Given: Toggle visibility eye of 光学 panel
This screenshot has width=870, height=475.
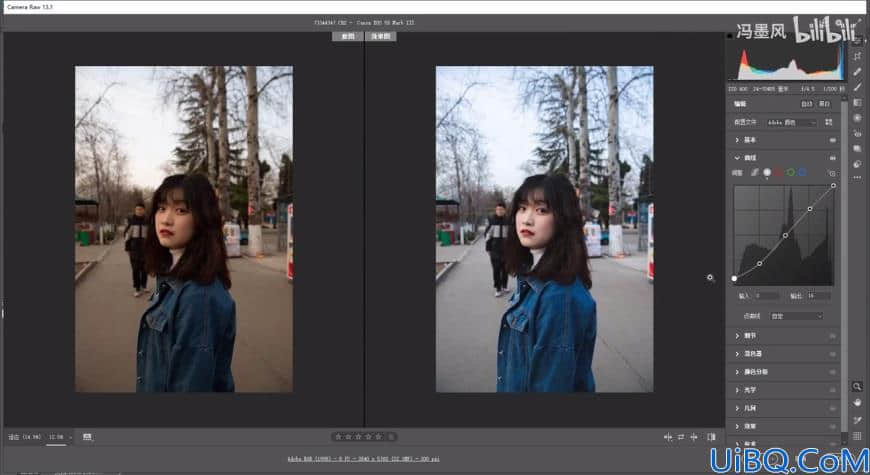Looking at the screenshot, I should pyautogui.click(x=832, y=390).
